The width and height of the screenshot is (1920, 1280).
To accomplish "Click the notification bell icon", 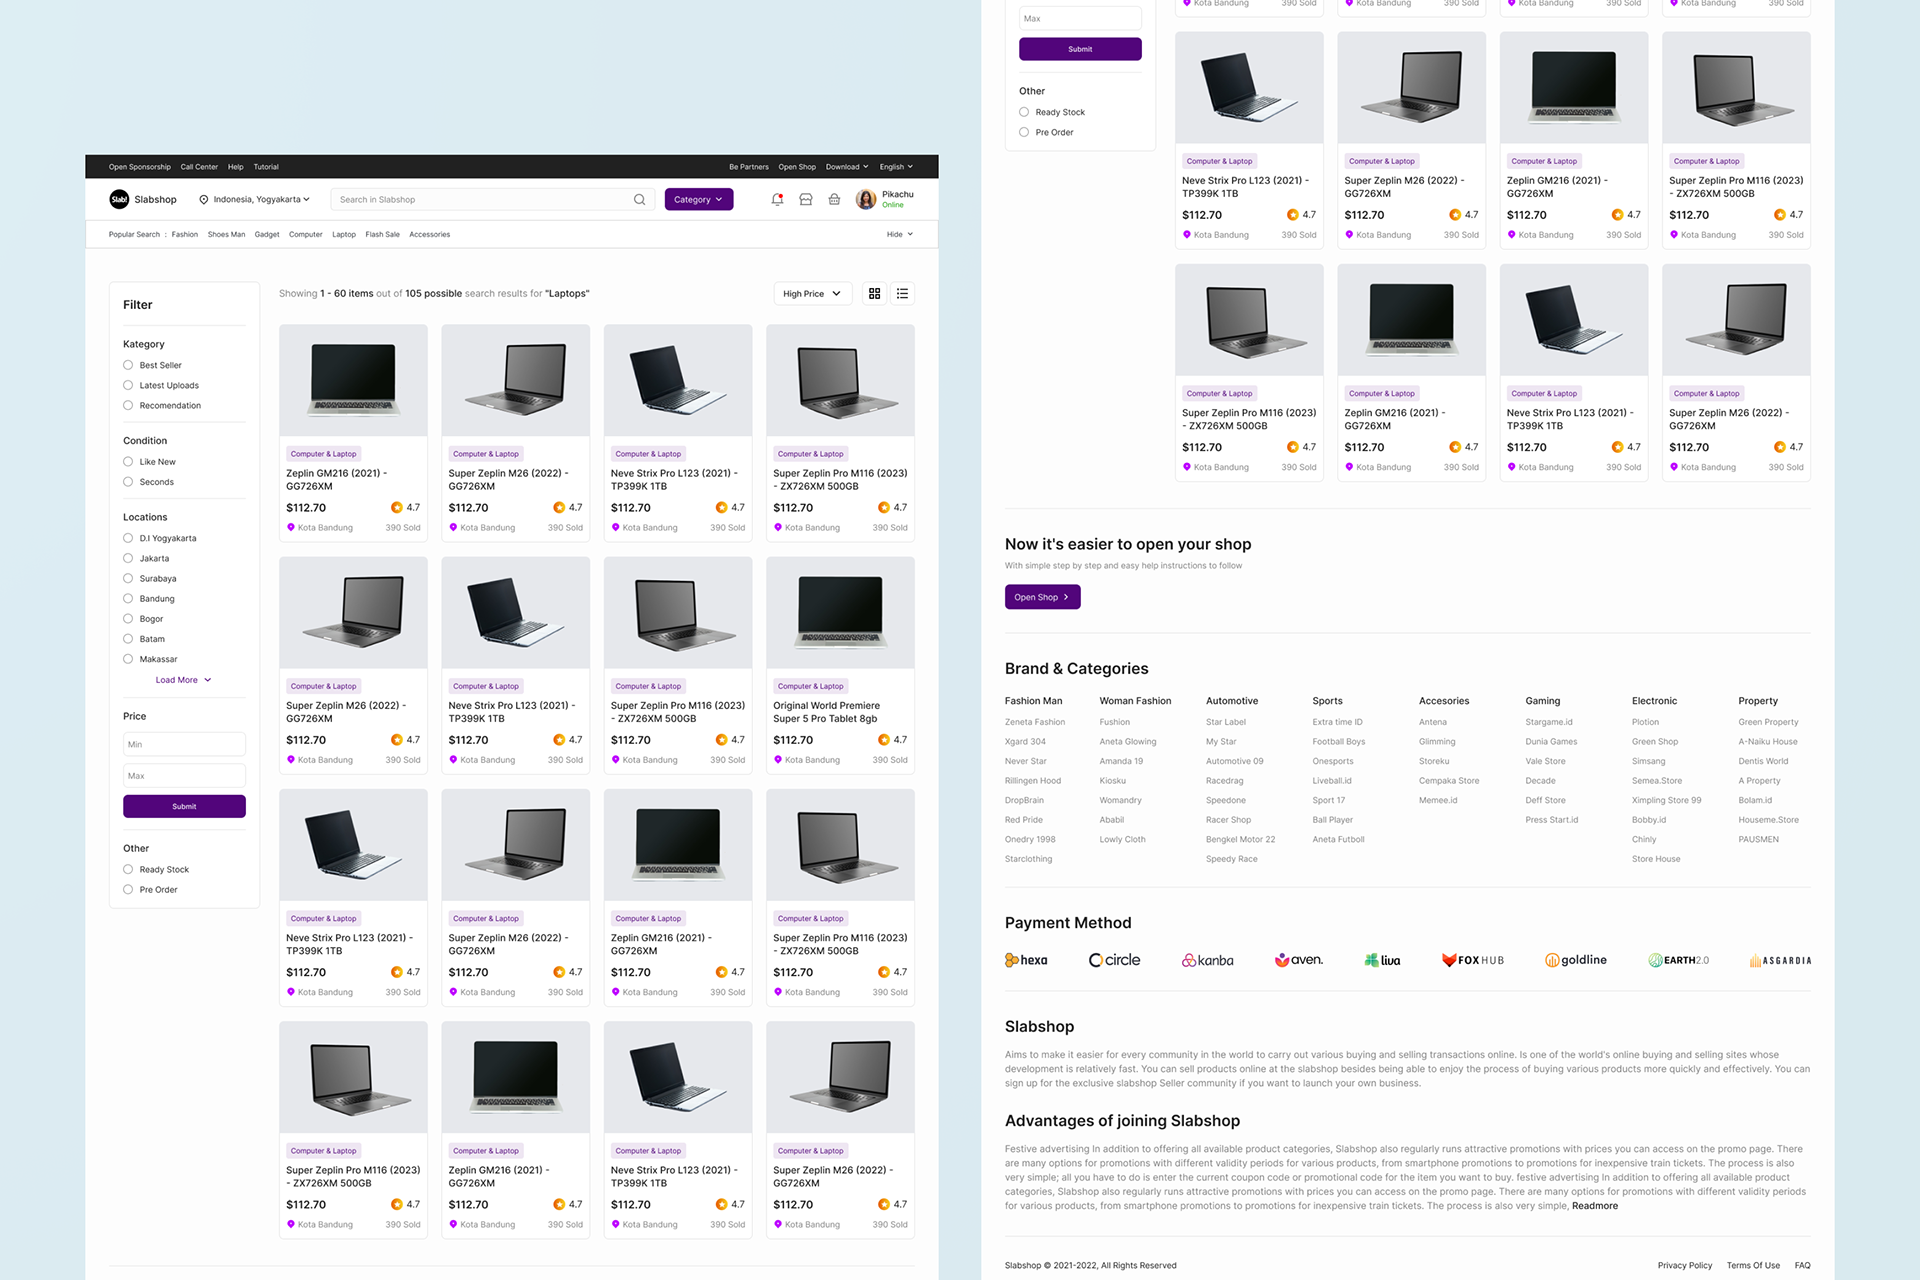I will click(x=777, y=199).
